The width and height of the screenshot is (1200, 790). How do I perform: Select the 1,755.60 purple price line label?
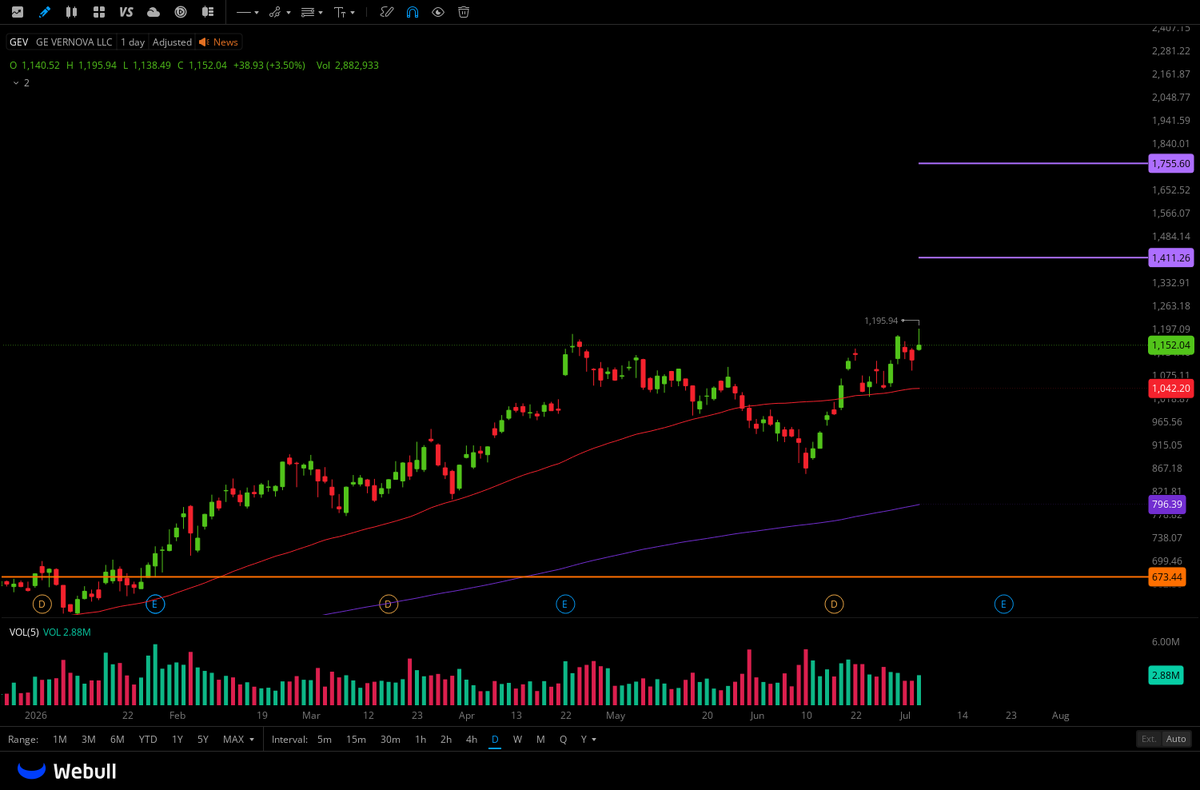[x=1171, y=163]
